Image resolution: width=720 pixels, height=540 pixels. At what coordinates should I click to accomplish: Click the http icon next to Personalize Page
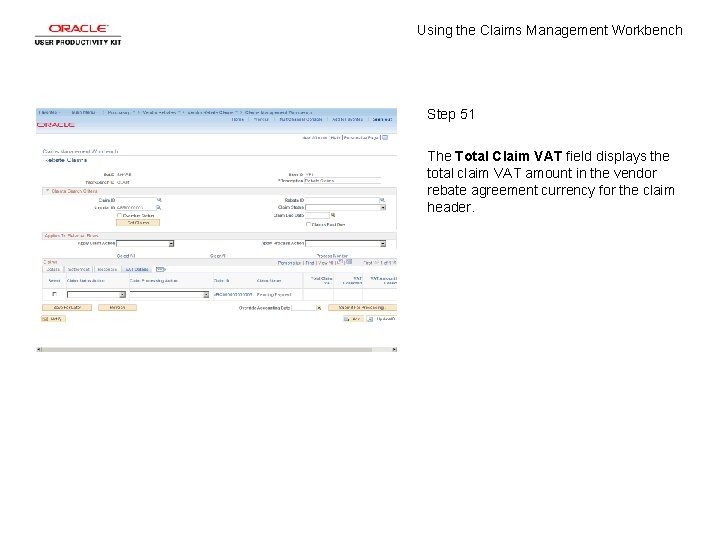(385, 137)
